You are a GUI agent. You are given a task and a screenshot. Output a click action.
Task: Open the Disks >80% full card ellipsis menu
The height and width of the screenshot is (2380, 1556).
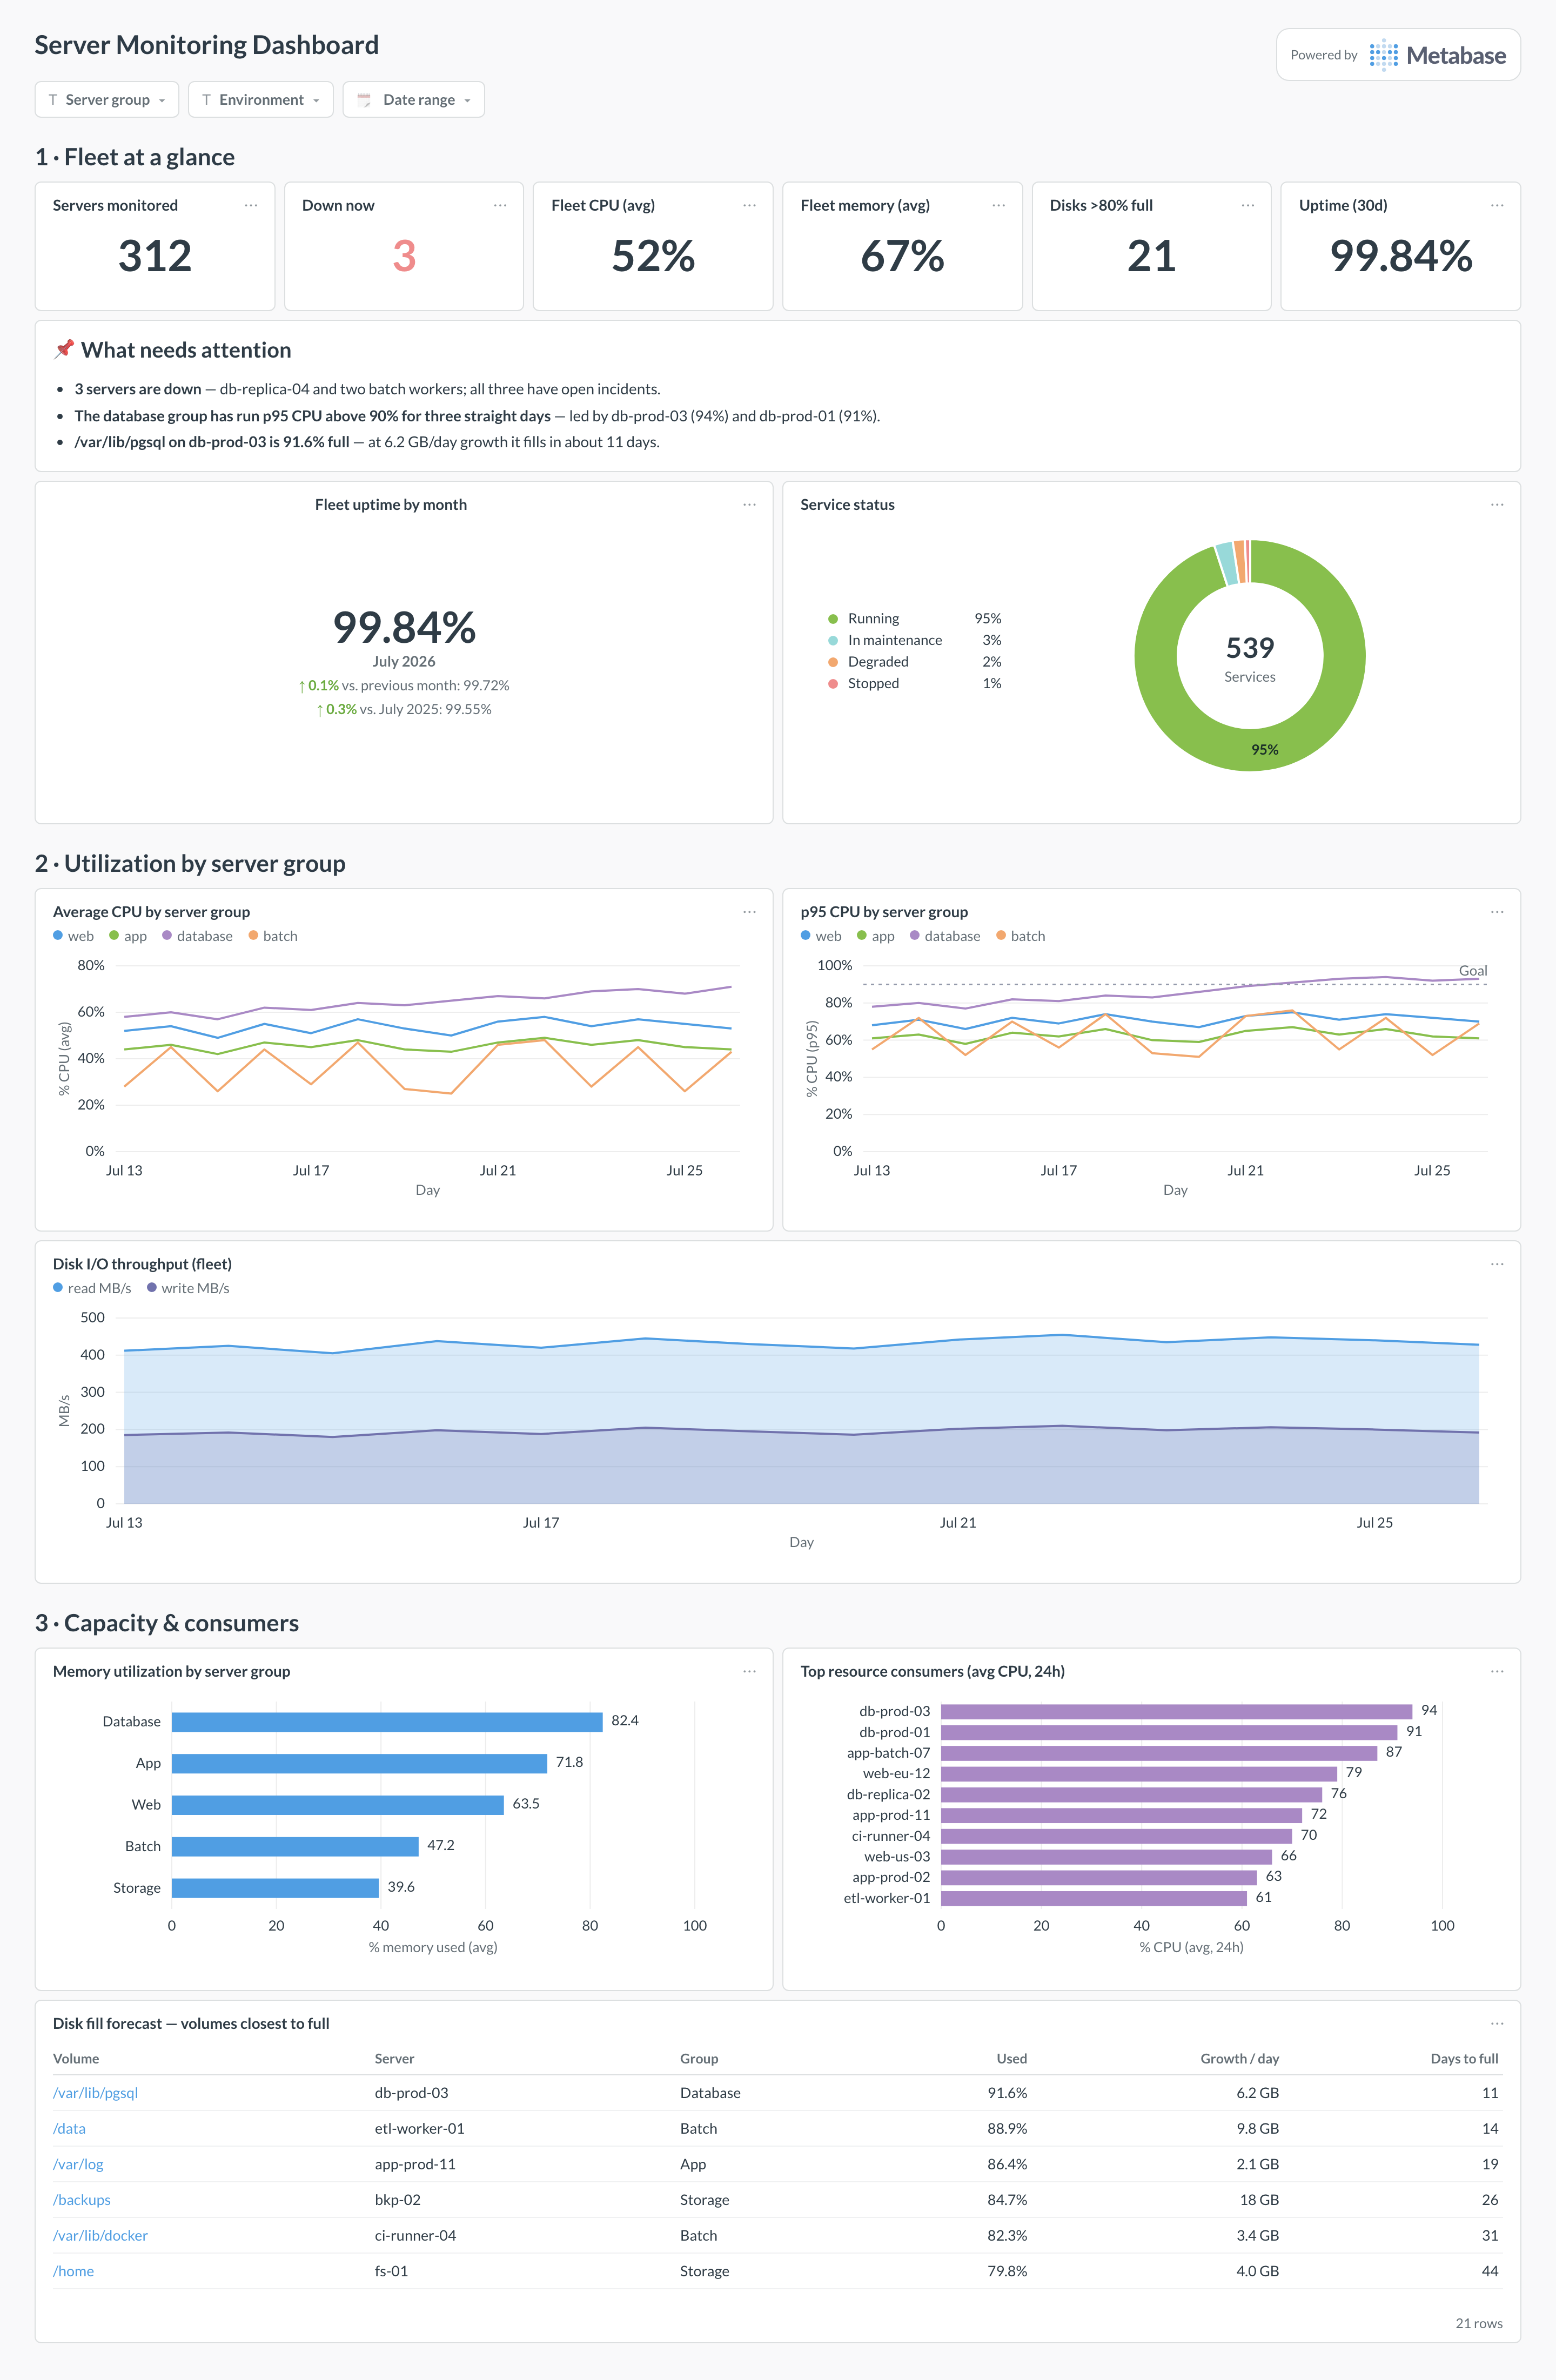coord(1248,205)
